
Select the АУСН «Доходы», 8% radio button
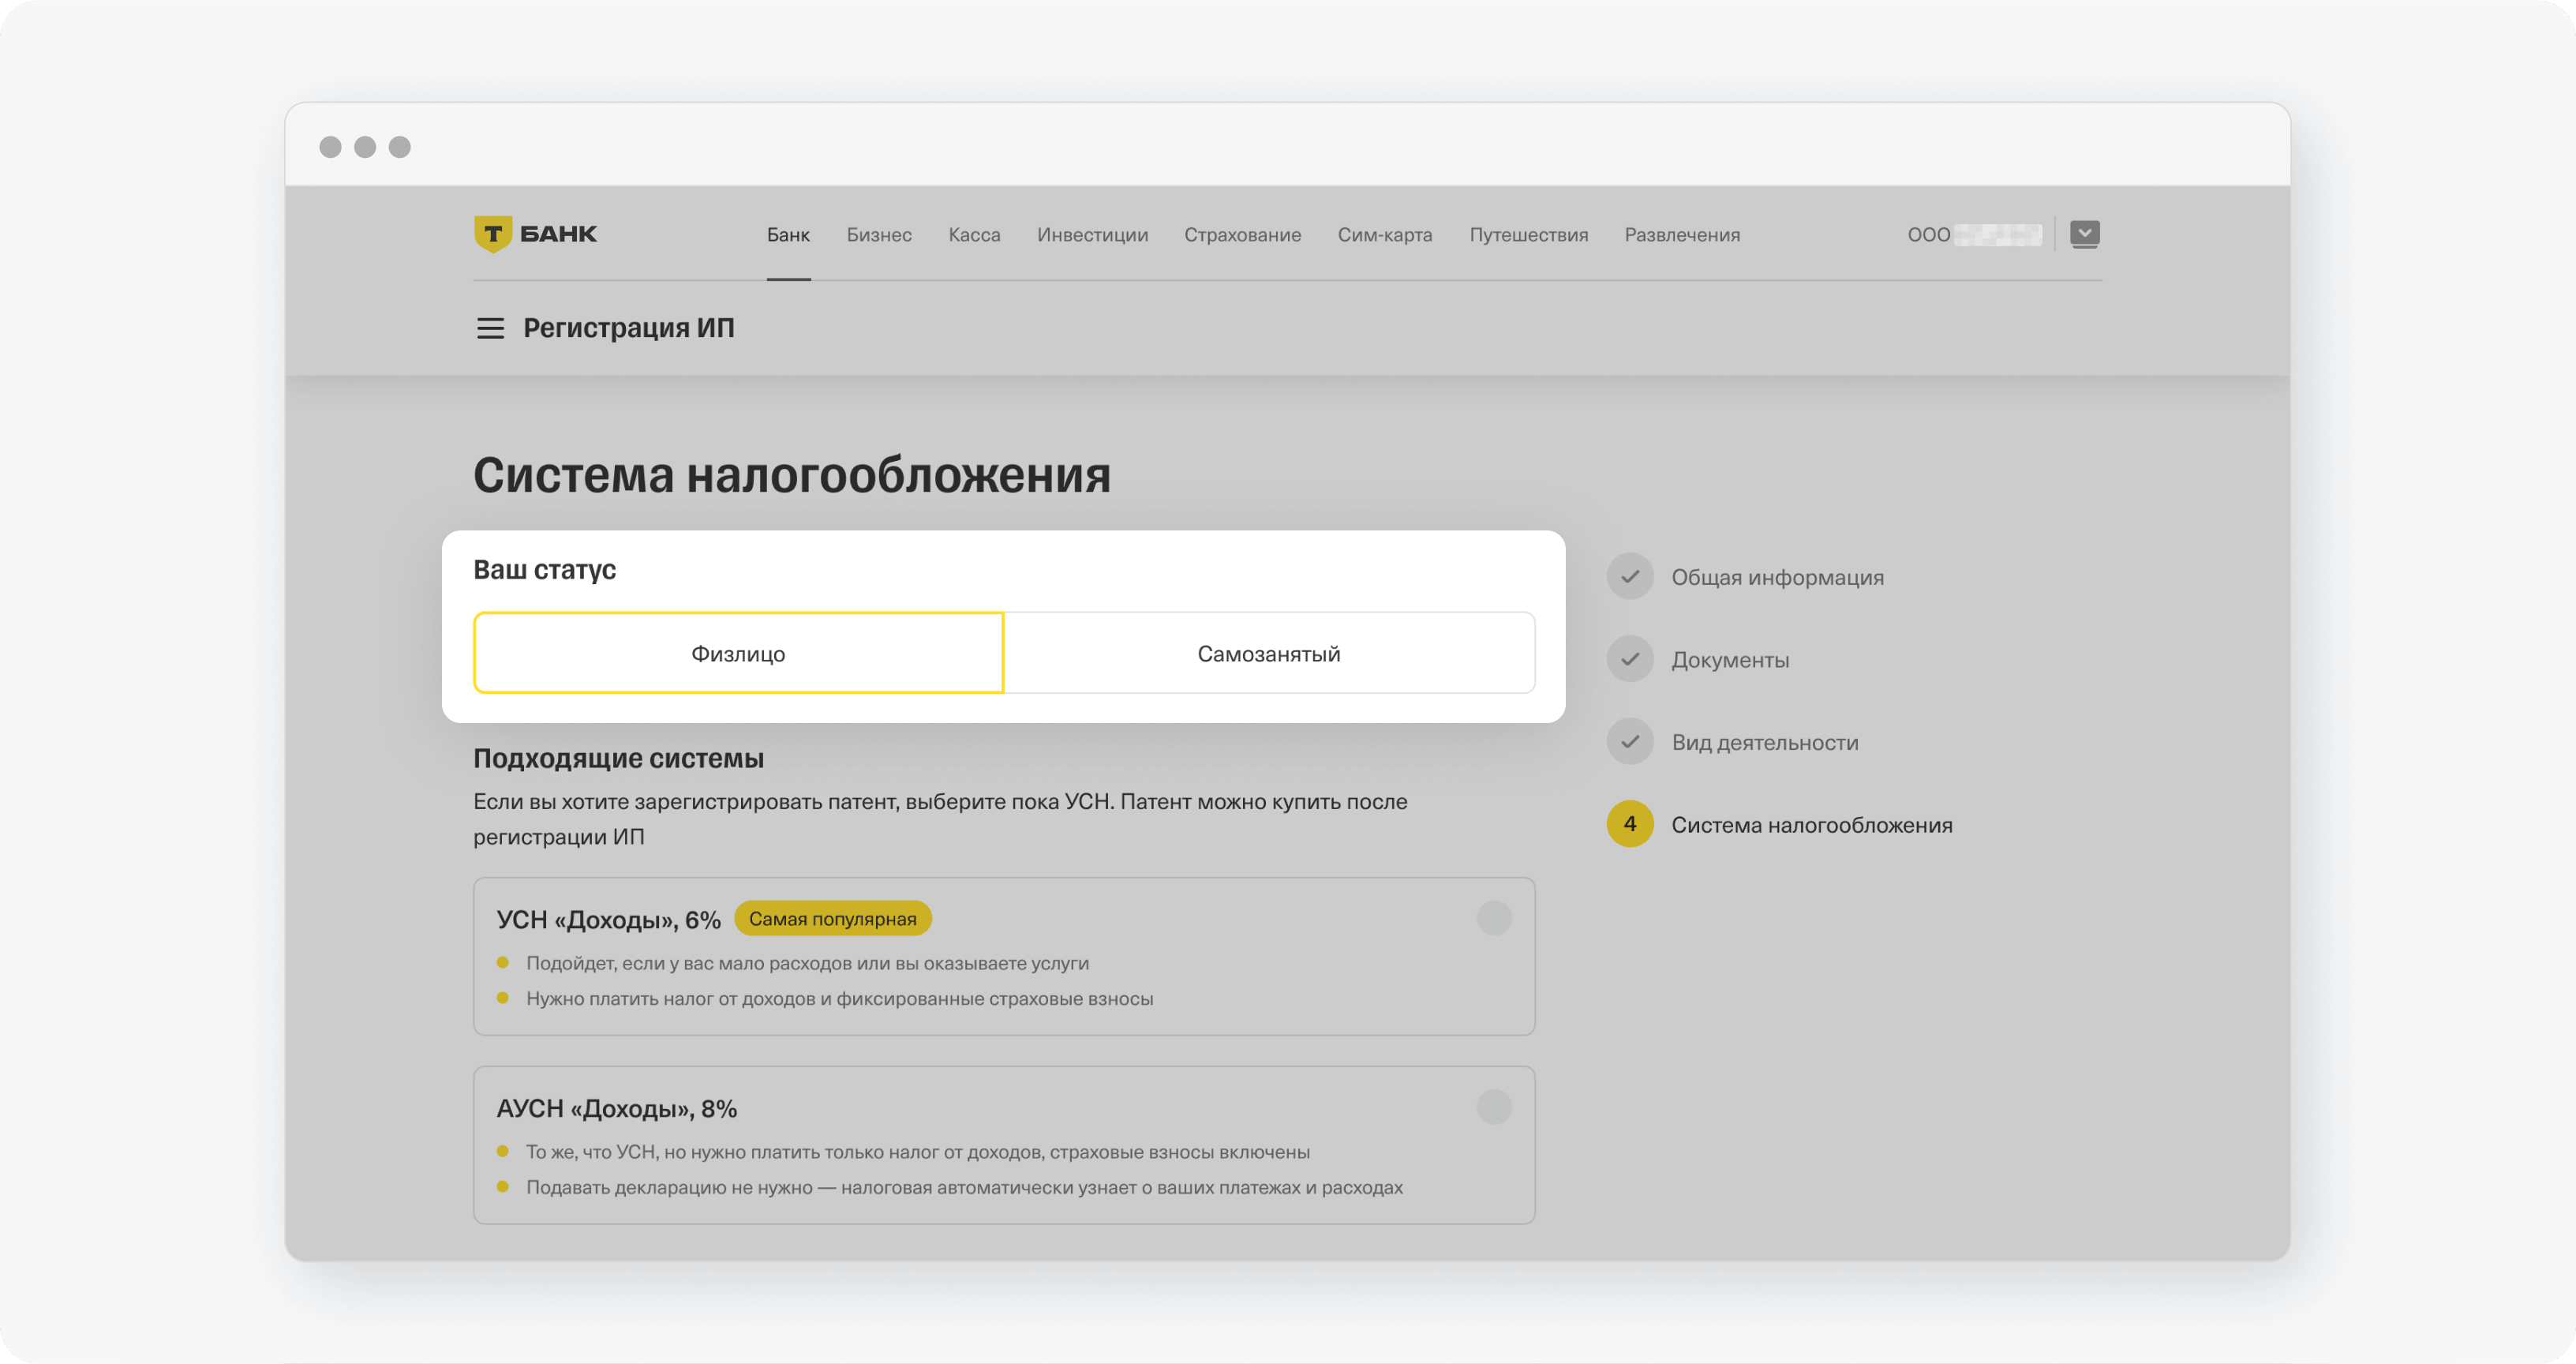coord(1494,1107)
